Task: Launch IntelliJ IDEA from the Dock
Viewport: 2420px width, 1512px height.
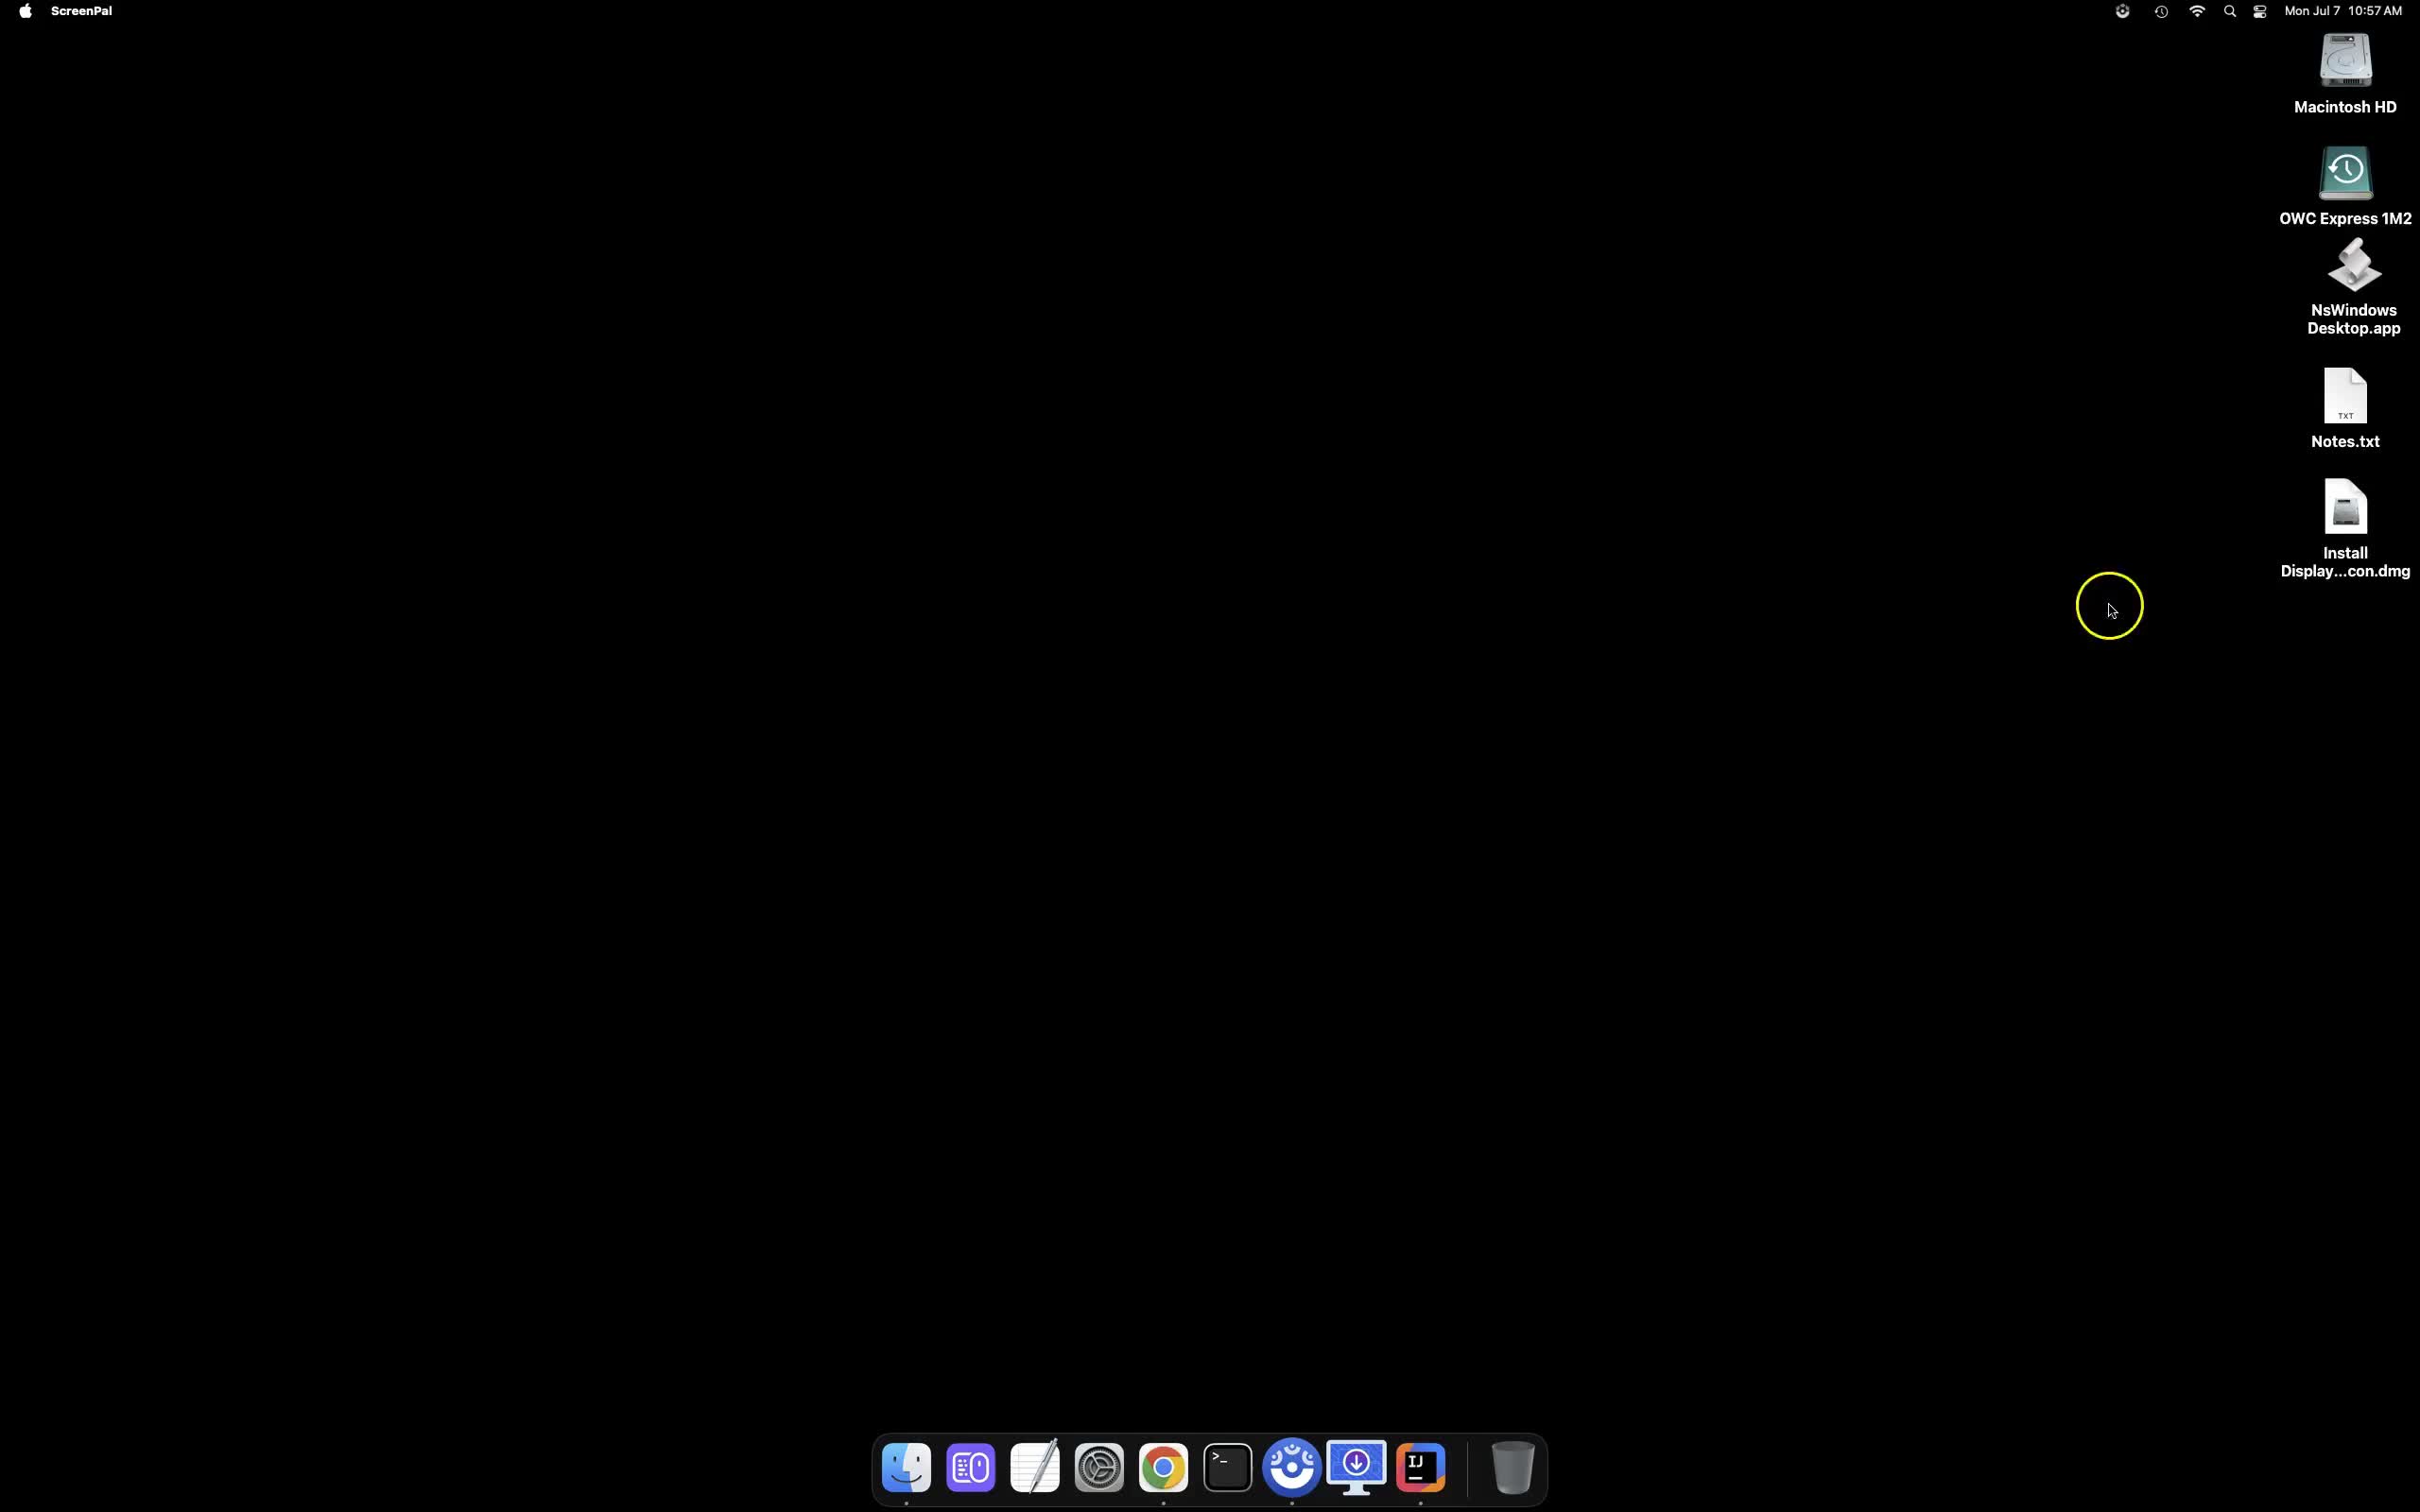Action: [1420, 1467]
